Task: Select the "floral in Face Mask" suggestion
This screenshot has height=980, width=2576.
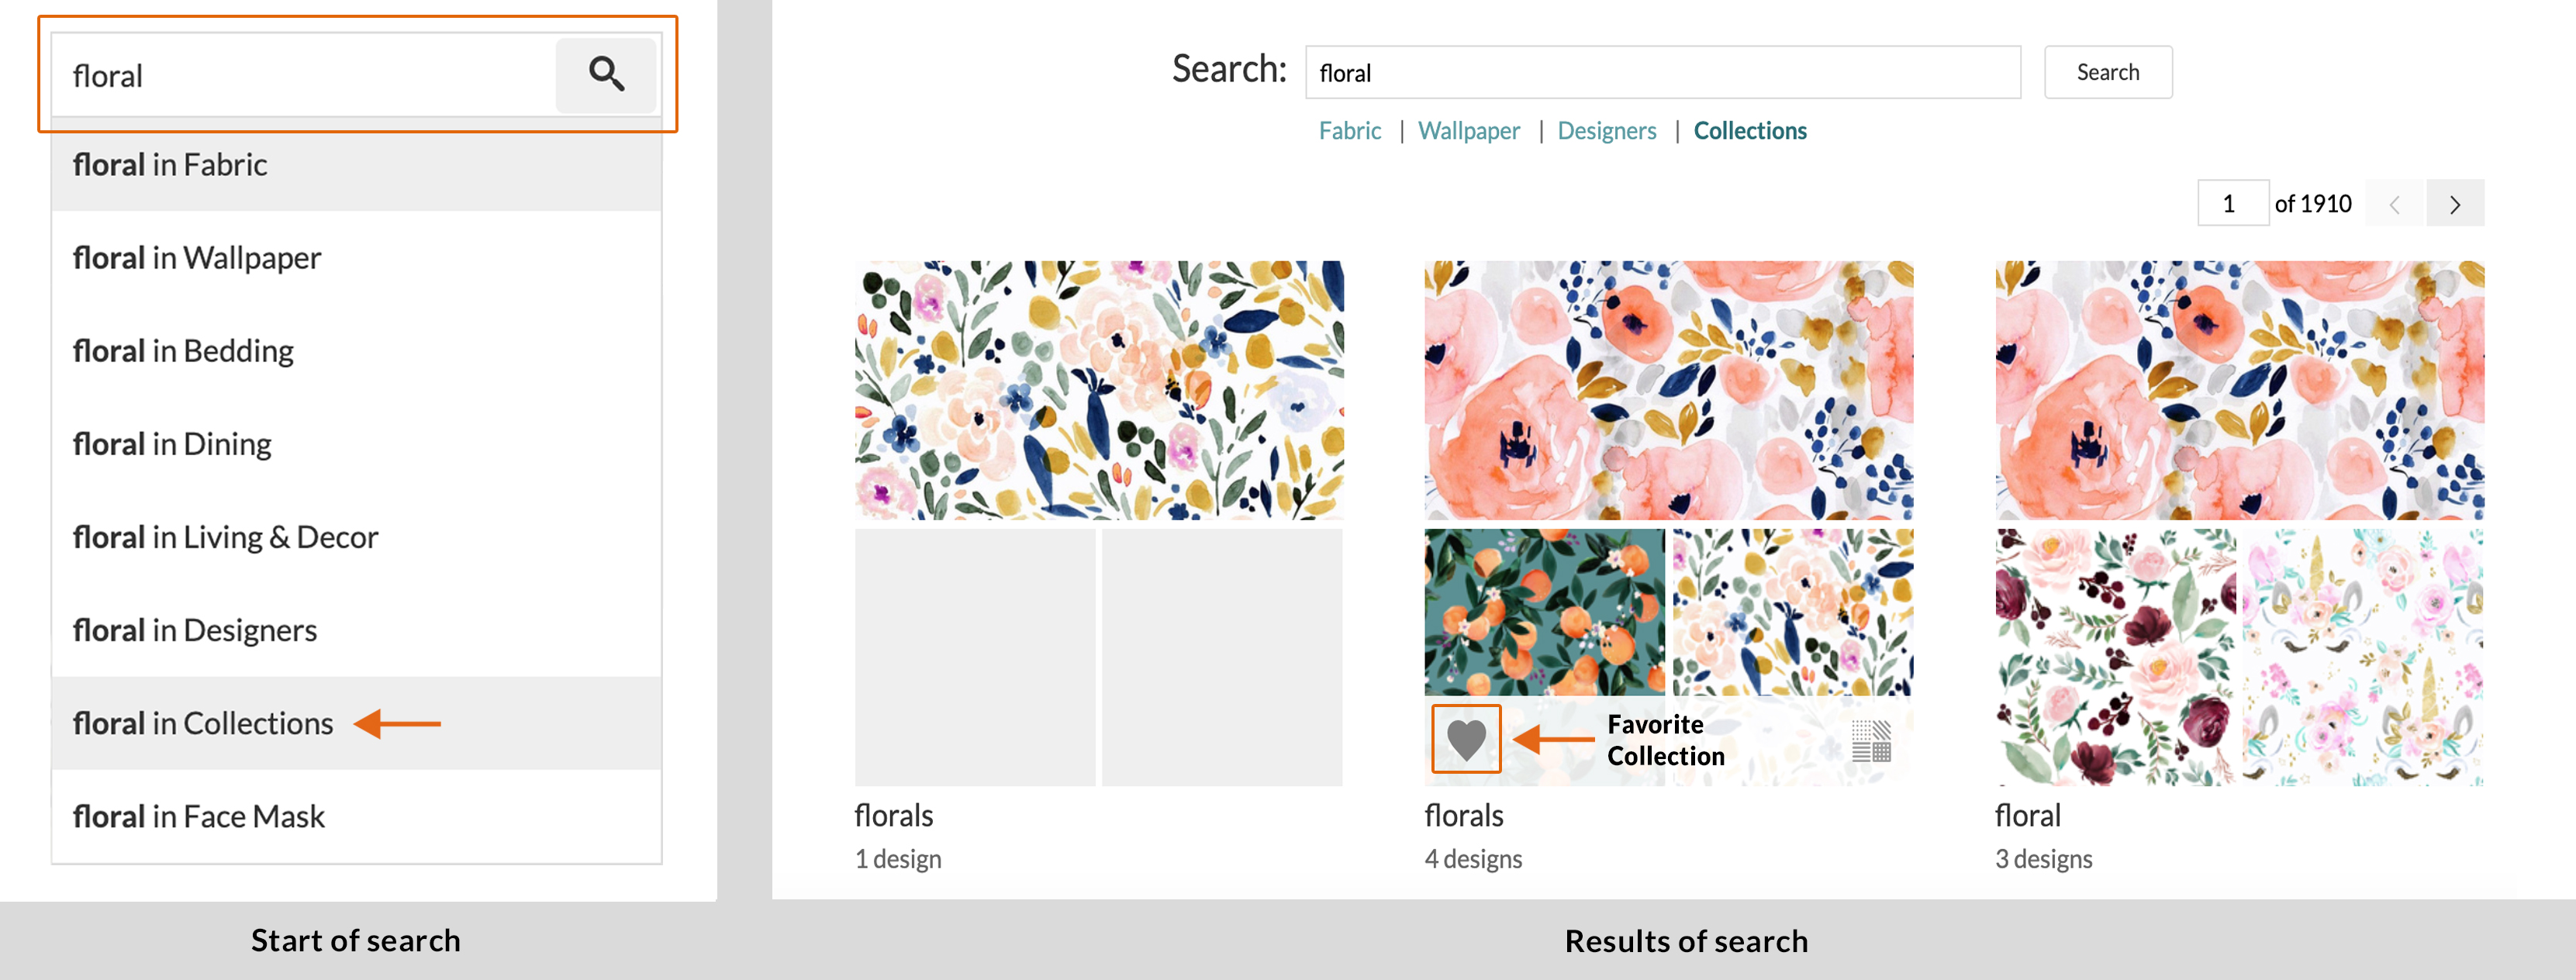Action: (199, 815)
